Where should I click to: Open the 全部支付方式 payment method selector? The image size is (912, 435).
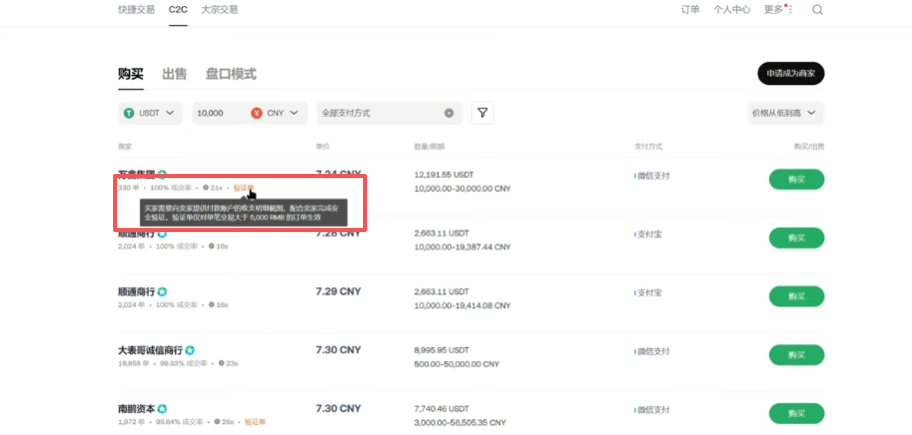389,113
